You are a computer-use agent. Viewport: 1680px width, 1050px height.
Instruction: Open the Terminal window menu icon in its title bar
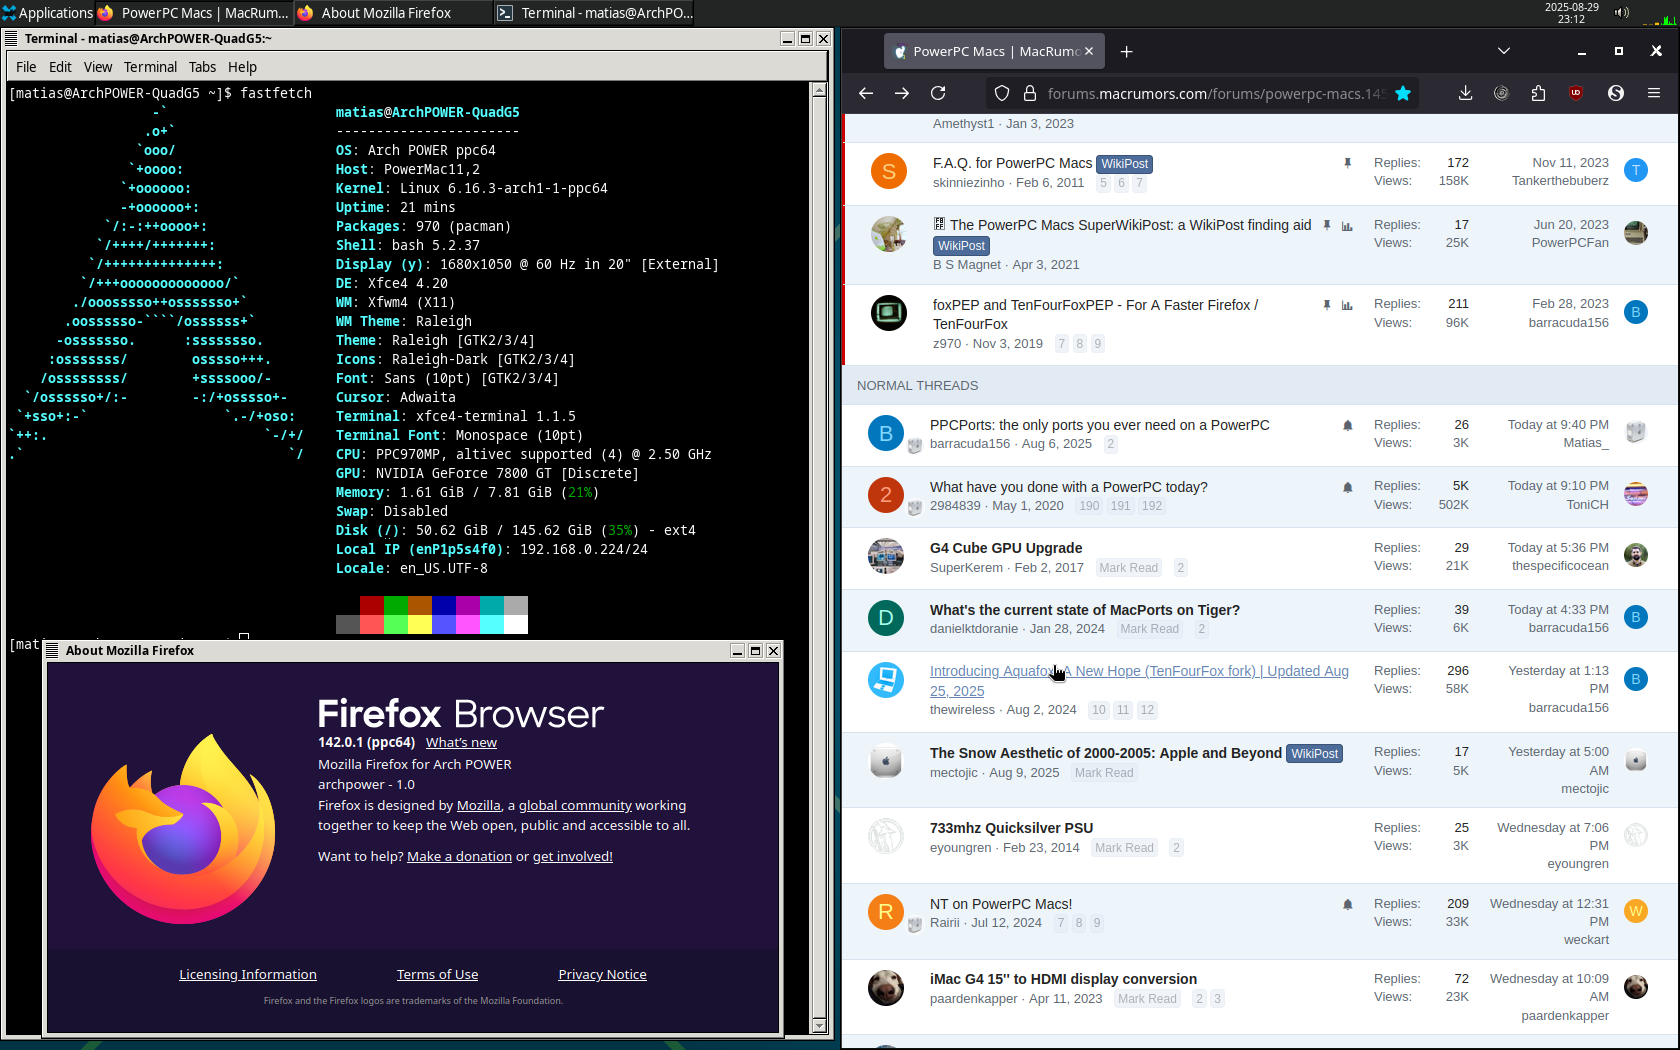(x=12, y=38)
